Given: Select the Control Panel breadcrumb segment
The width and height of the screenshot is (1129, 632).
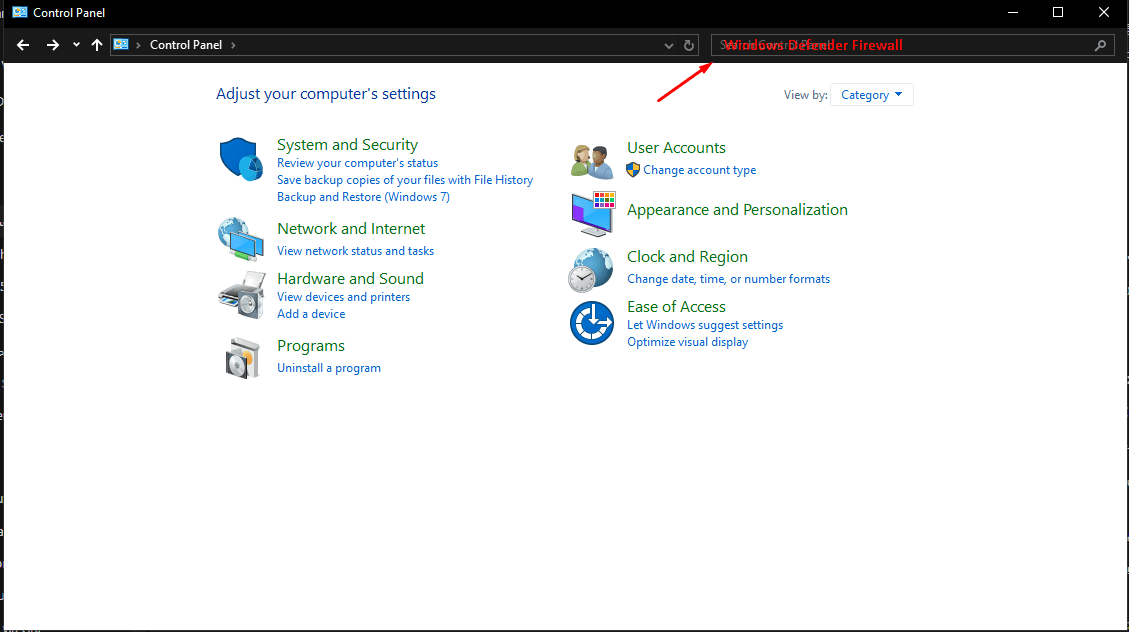Looking at the screenshot, I should pos(186,45).
